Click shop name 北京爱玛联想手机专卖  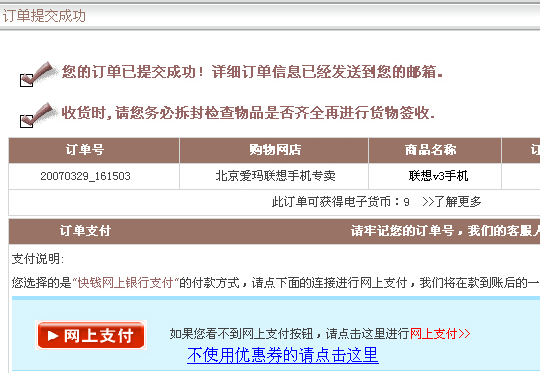(275, 176)
